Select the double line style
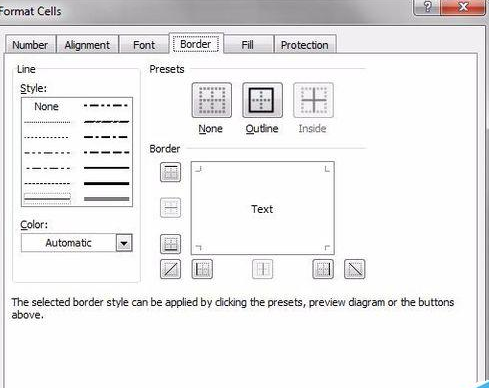 click(x=47, y=199)
